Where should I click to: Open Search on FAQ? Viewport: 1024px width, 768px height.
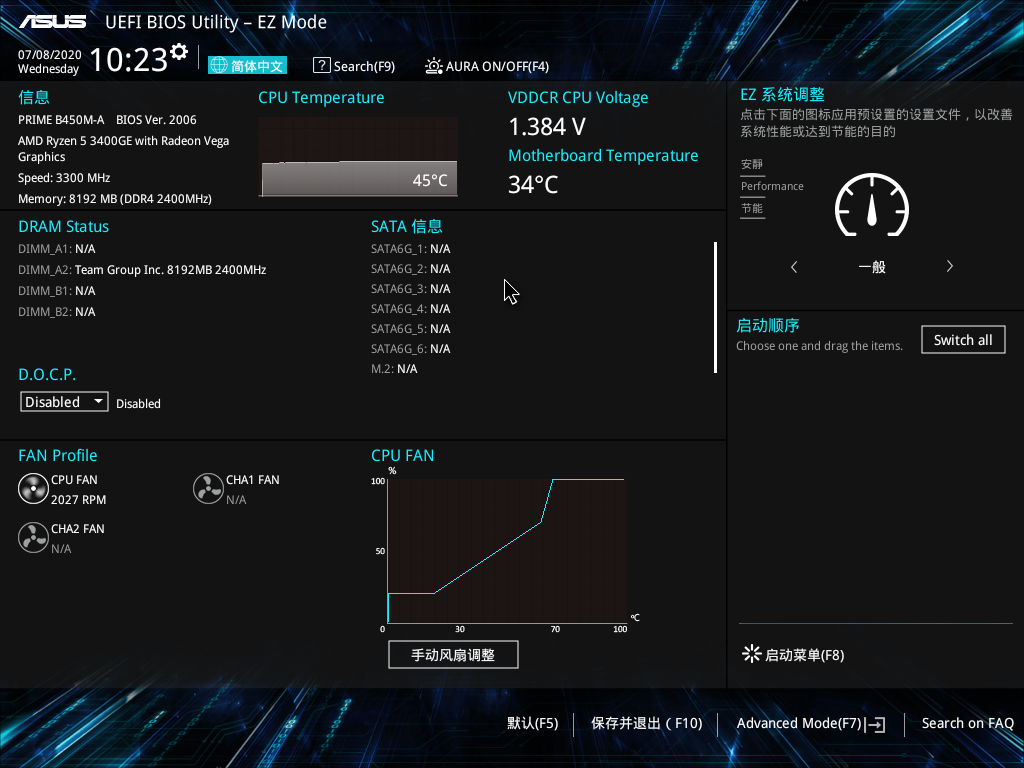[x=967, y=723]
